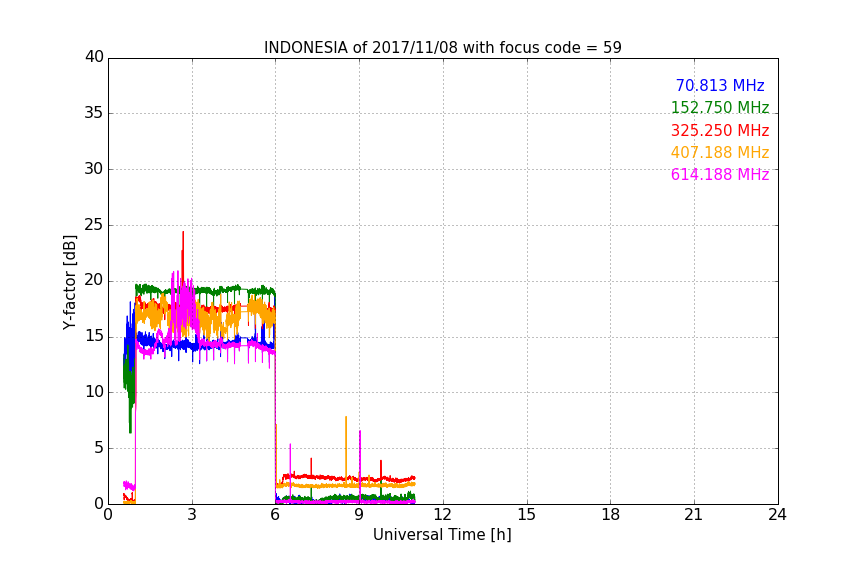
Task: Click the x-axis tick label 12
Action: 443,515
